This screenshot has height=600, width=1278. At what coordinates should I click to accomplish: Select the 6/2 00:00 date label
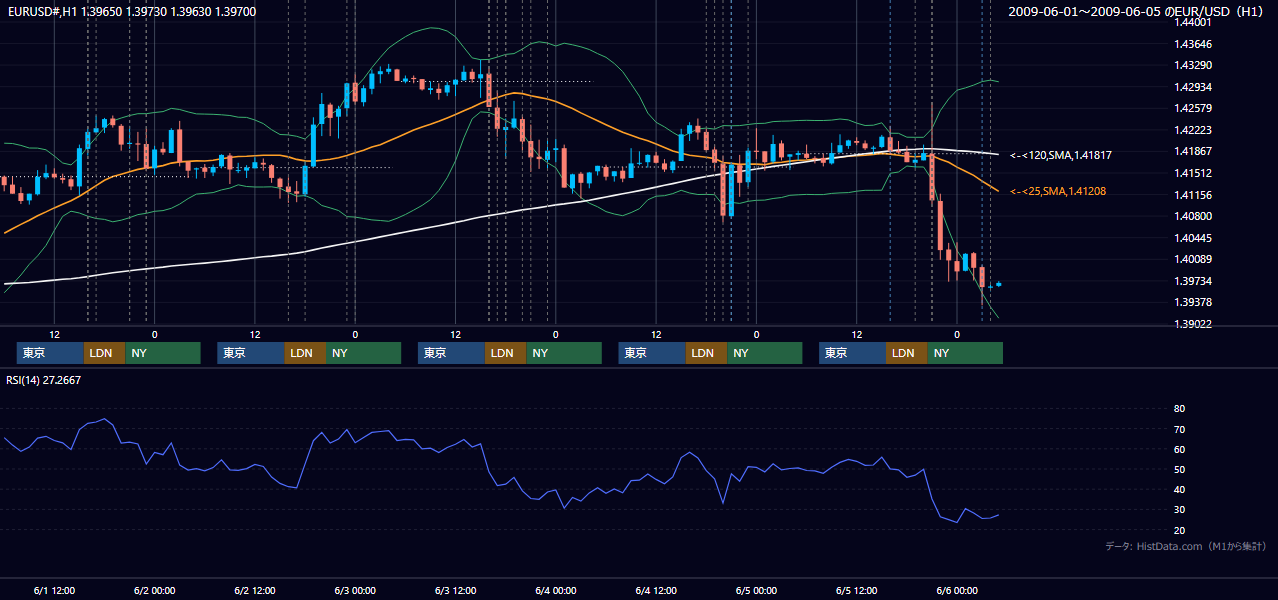155,591
